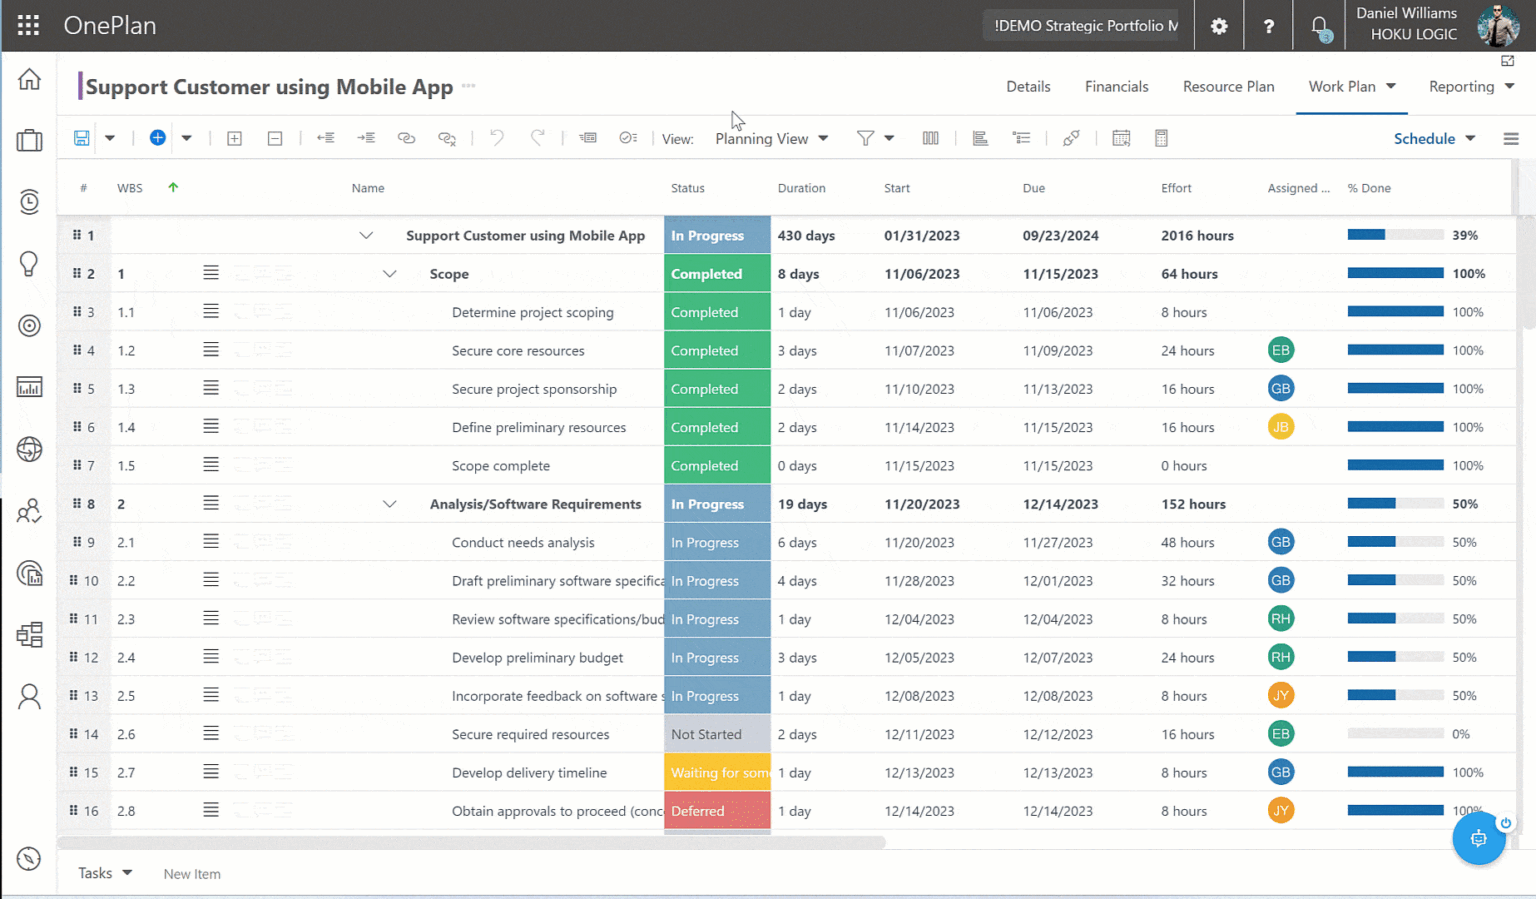This screenshot has width=1536, height=899.
Task: Open the filter funnel icon
Action: [x=865, y=138]
